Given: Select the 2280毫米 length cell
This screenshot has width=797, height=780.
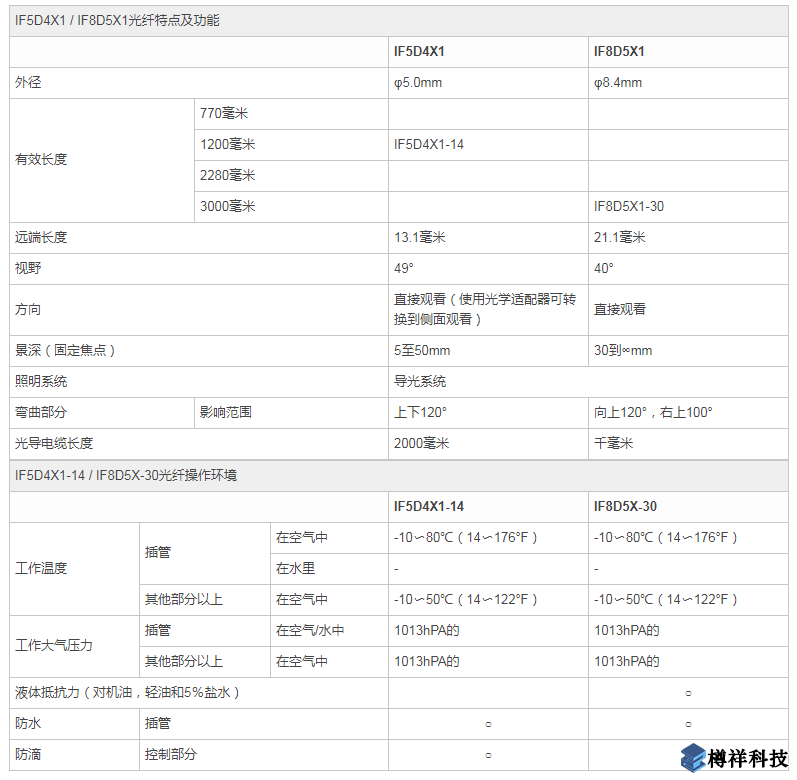Looking at the screenshot, I should point(227,175).
